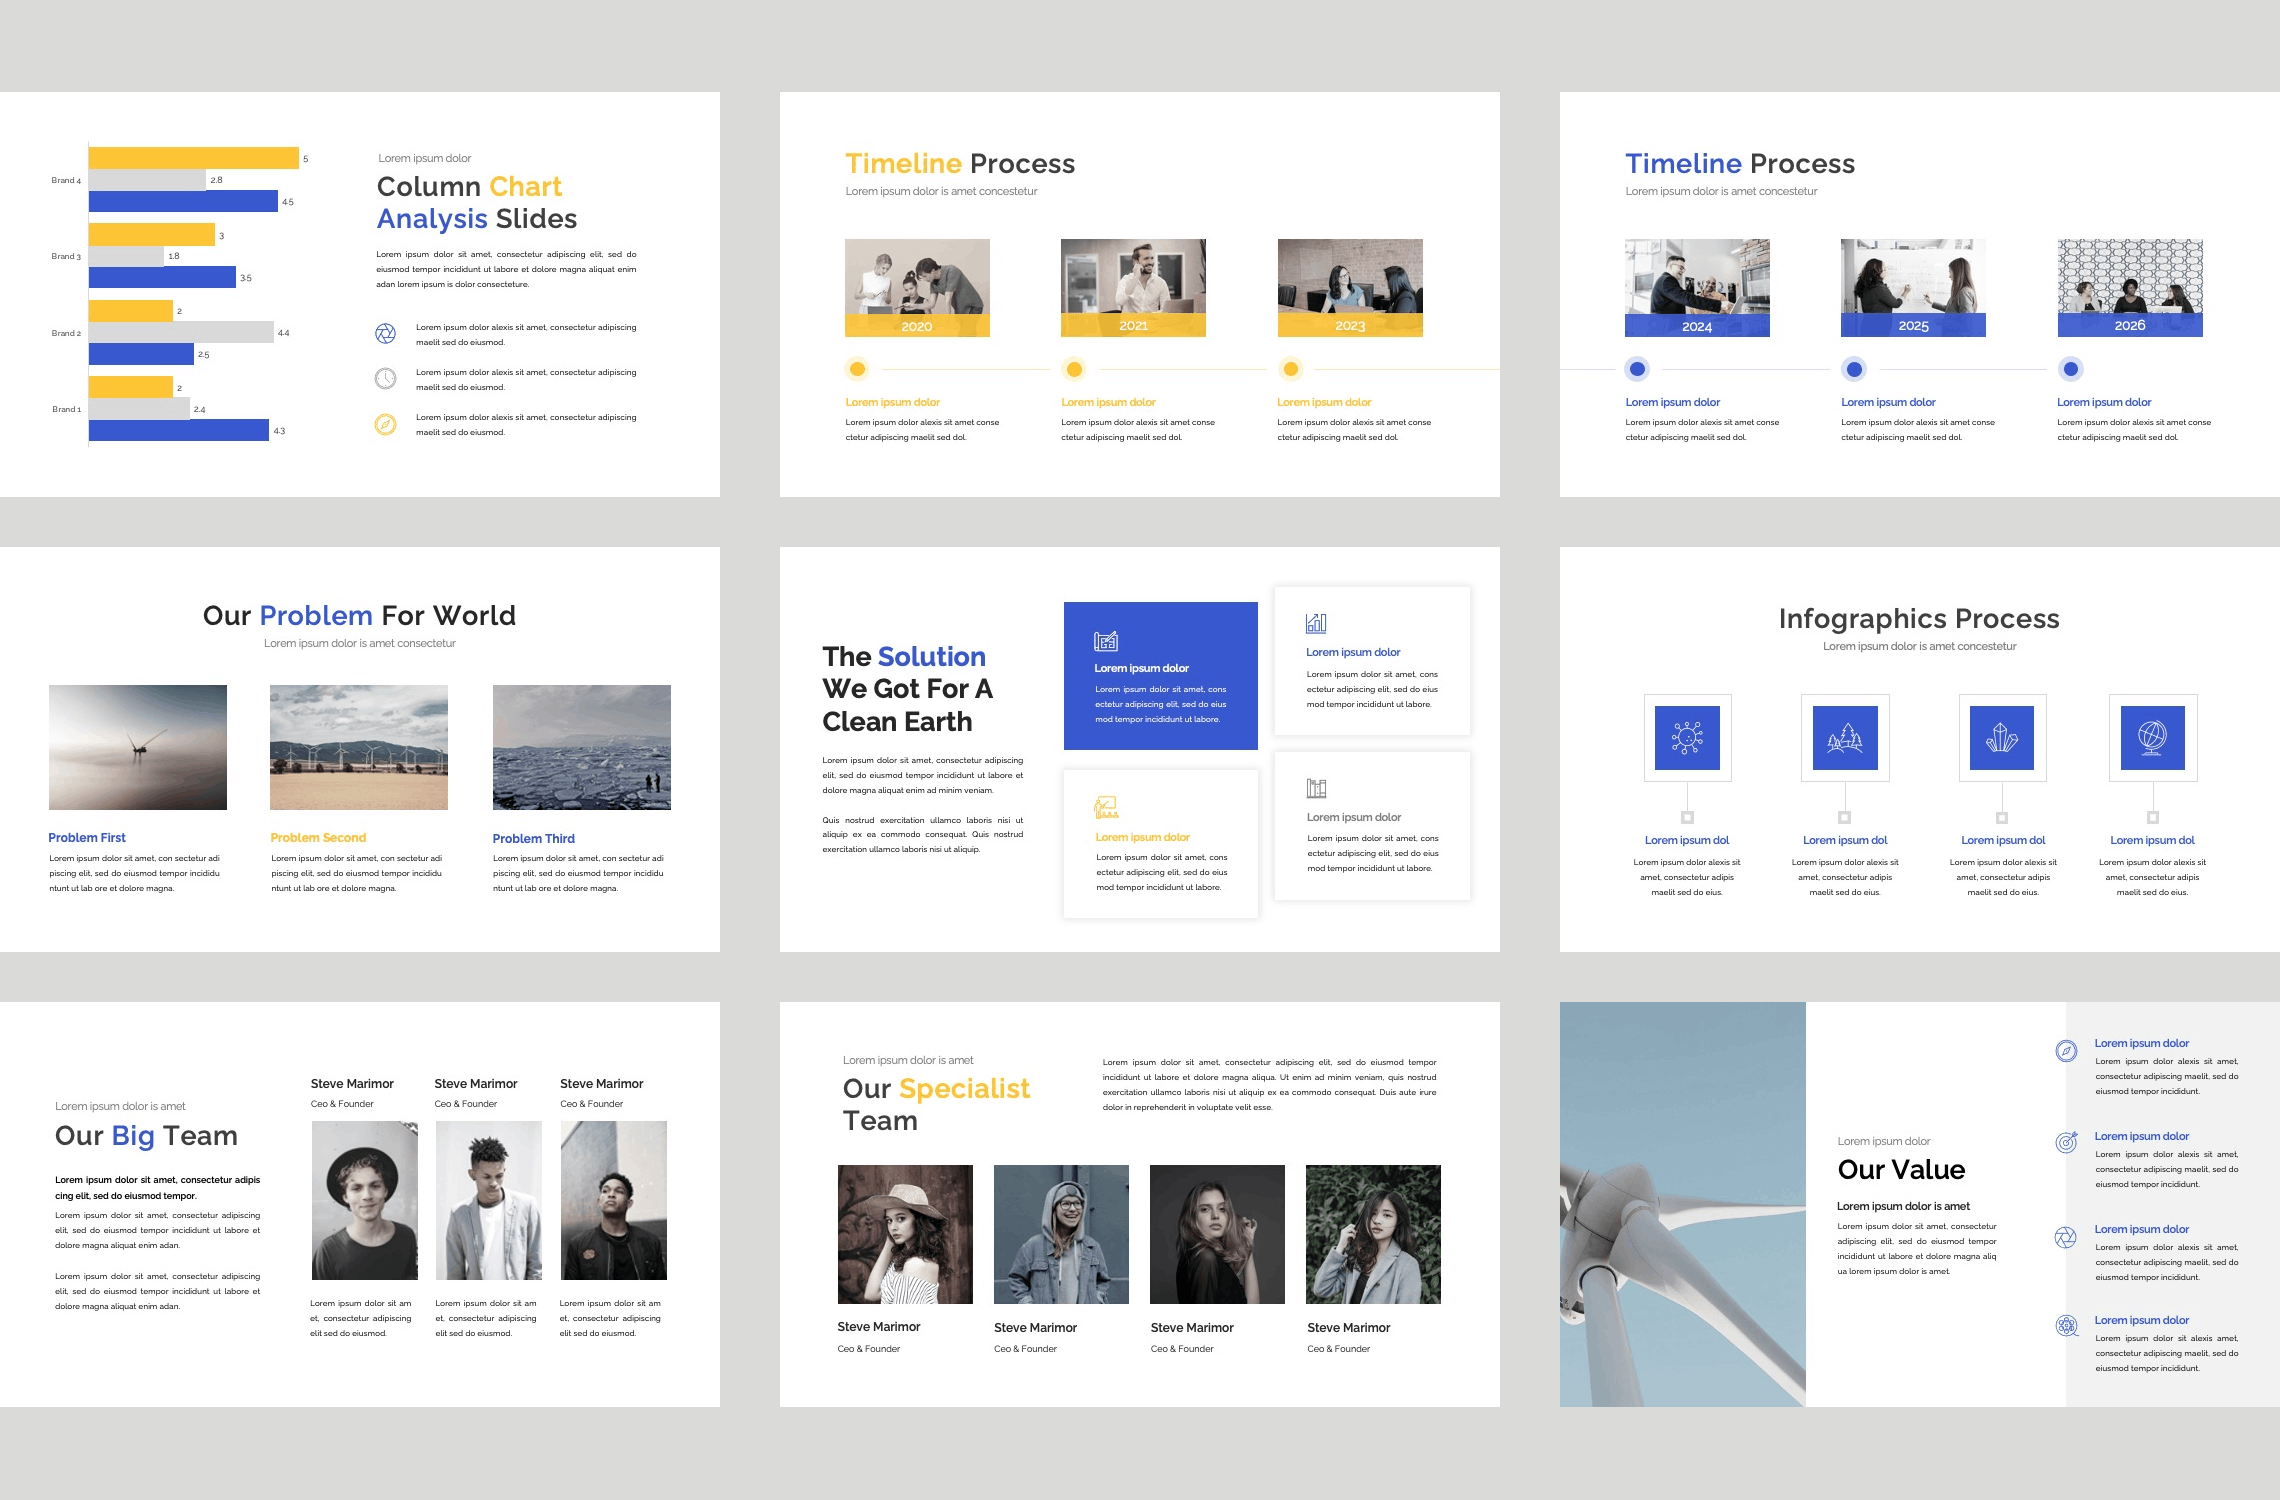
Task: Click the blue aperture icon on Column Chart slide
Action: 385,334
